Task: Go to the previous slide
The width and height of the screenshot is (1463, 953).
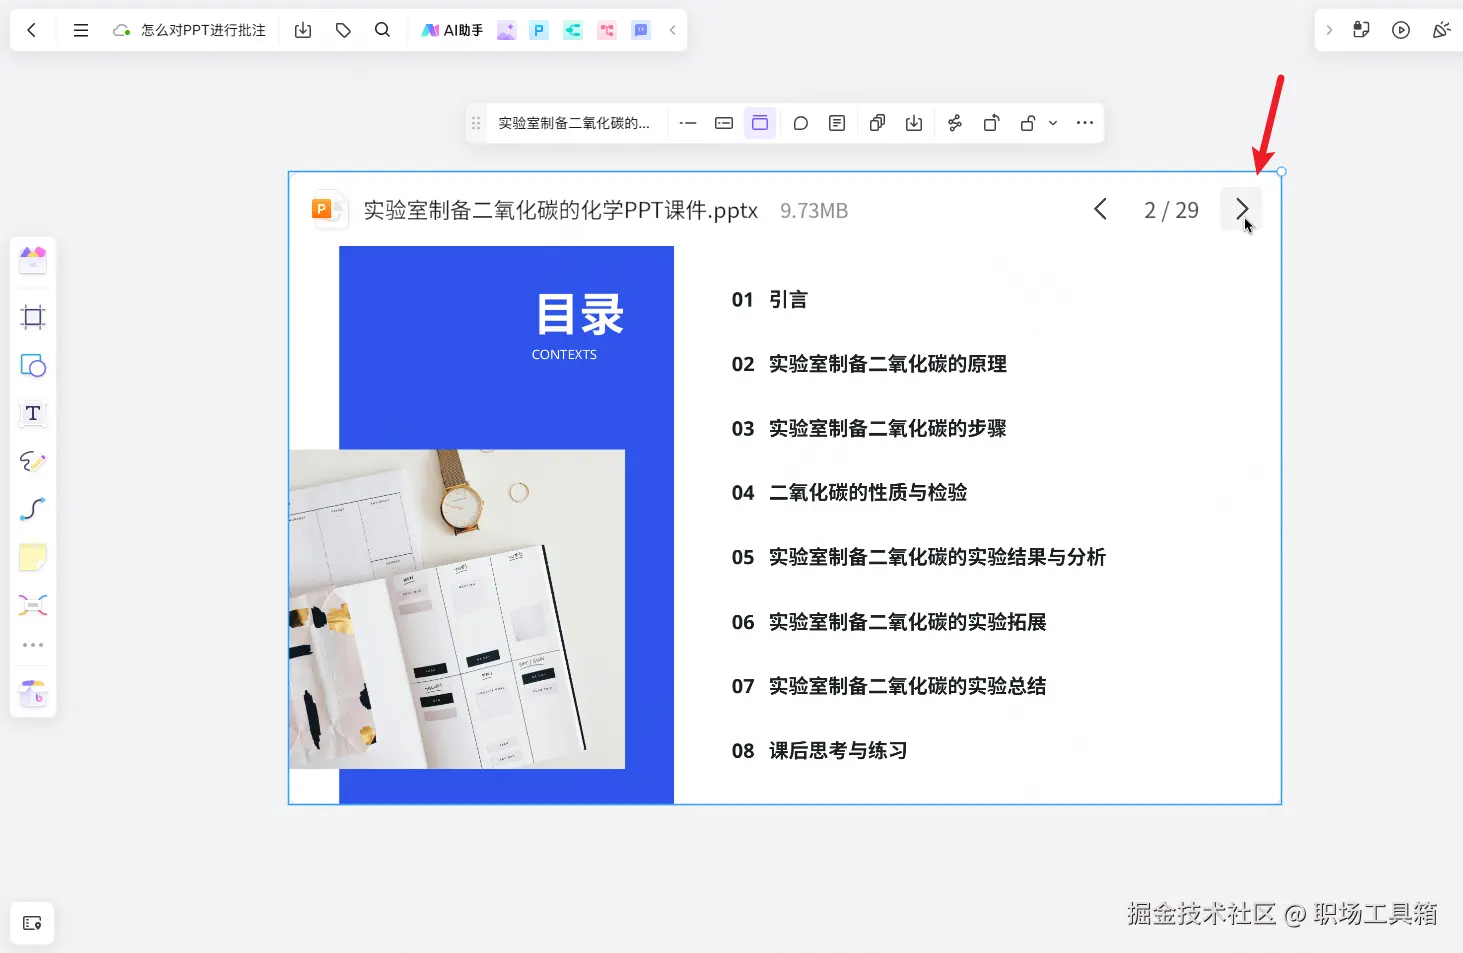Action: tap(1100, 209)
